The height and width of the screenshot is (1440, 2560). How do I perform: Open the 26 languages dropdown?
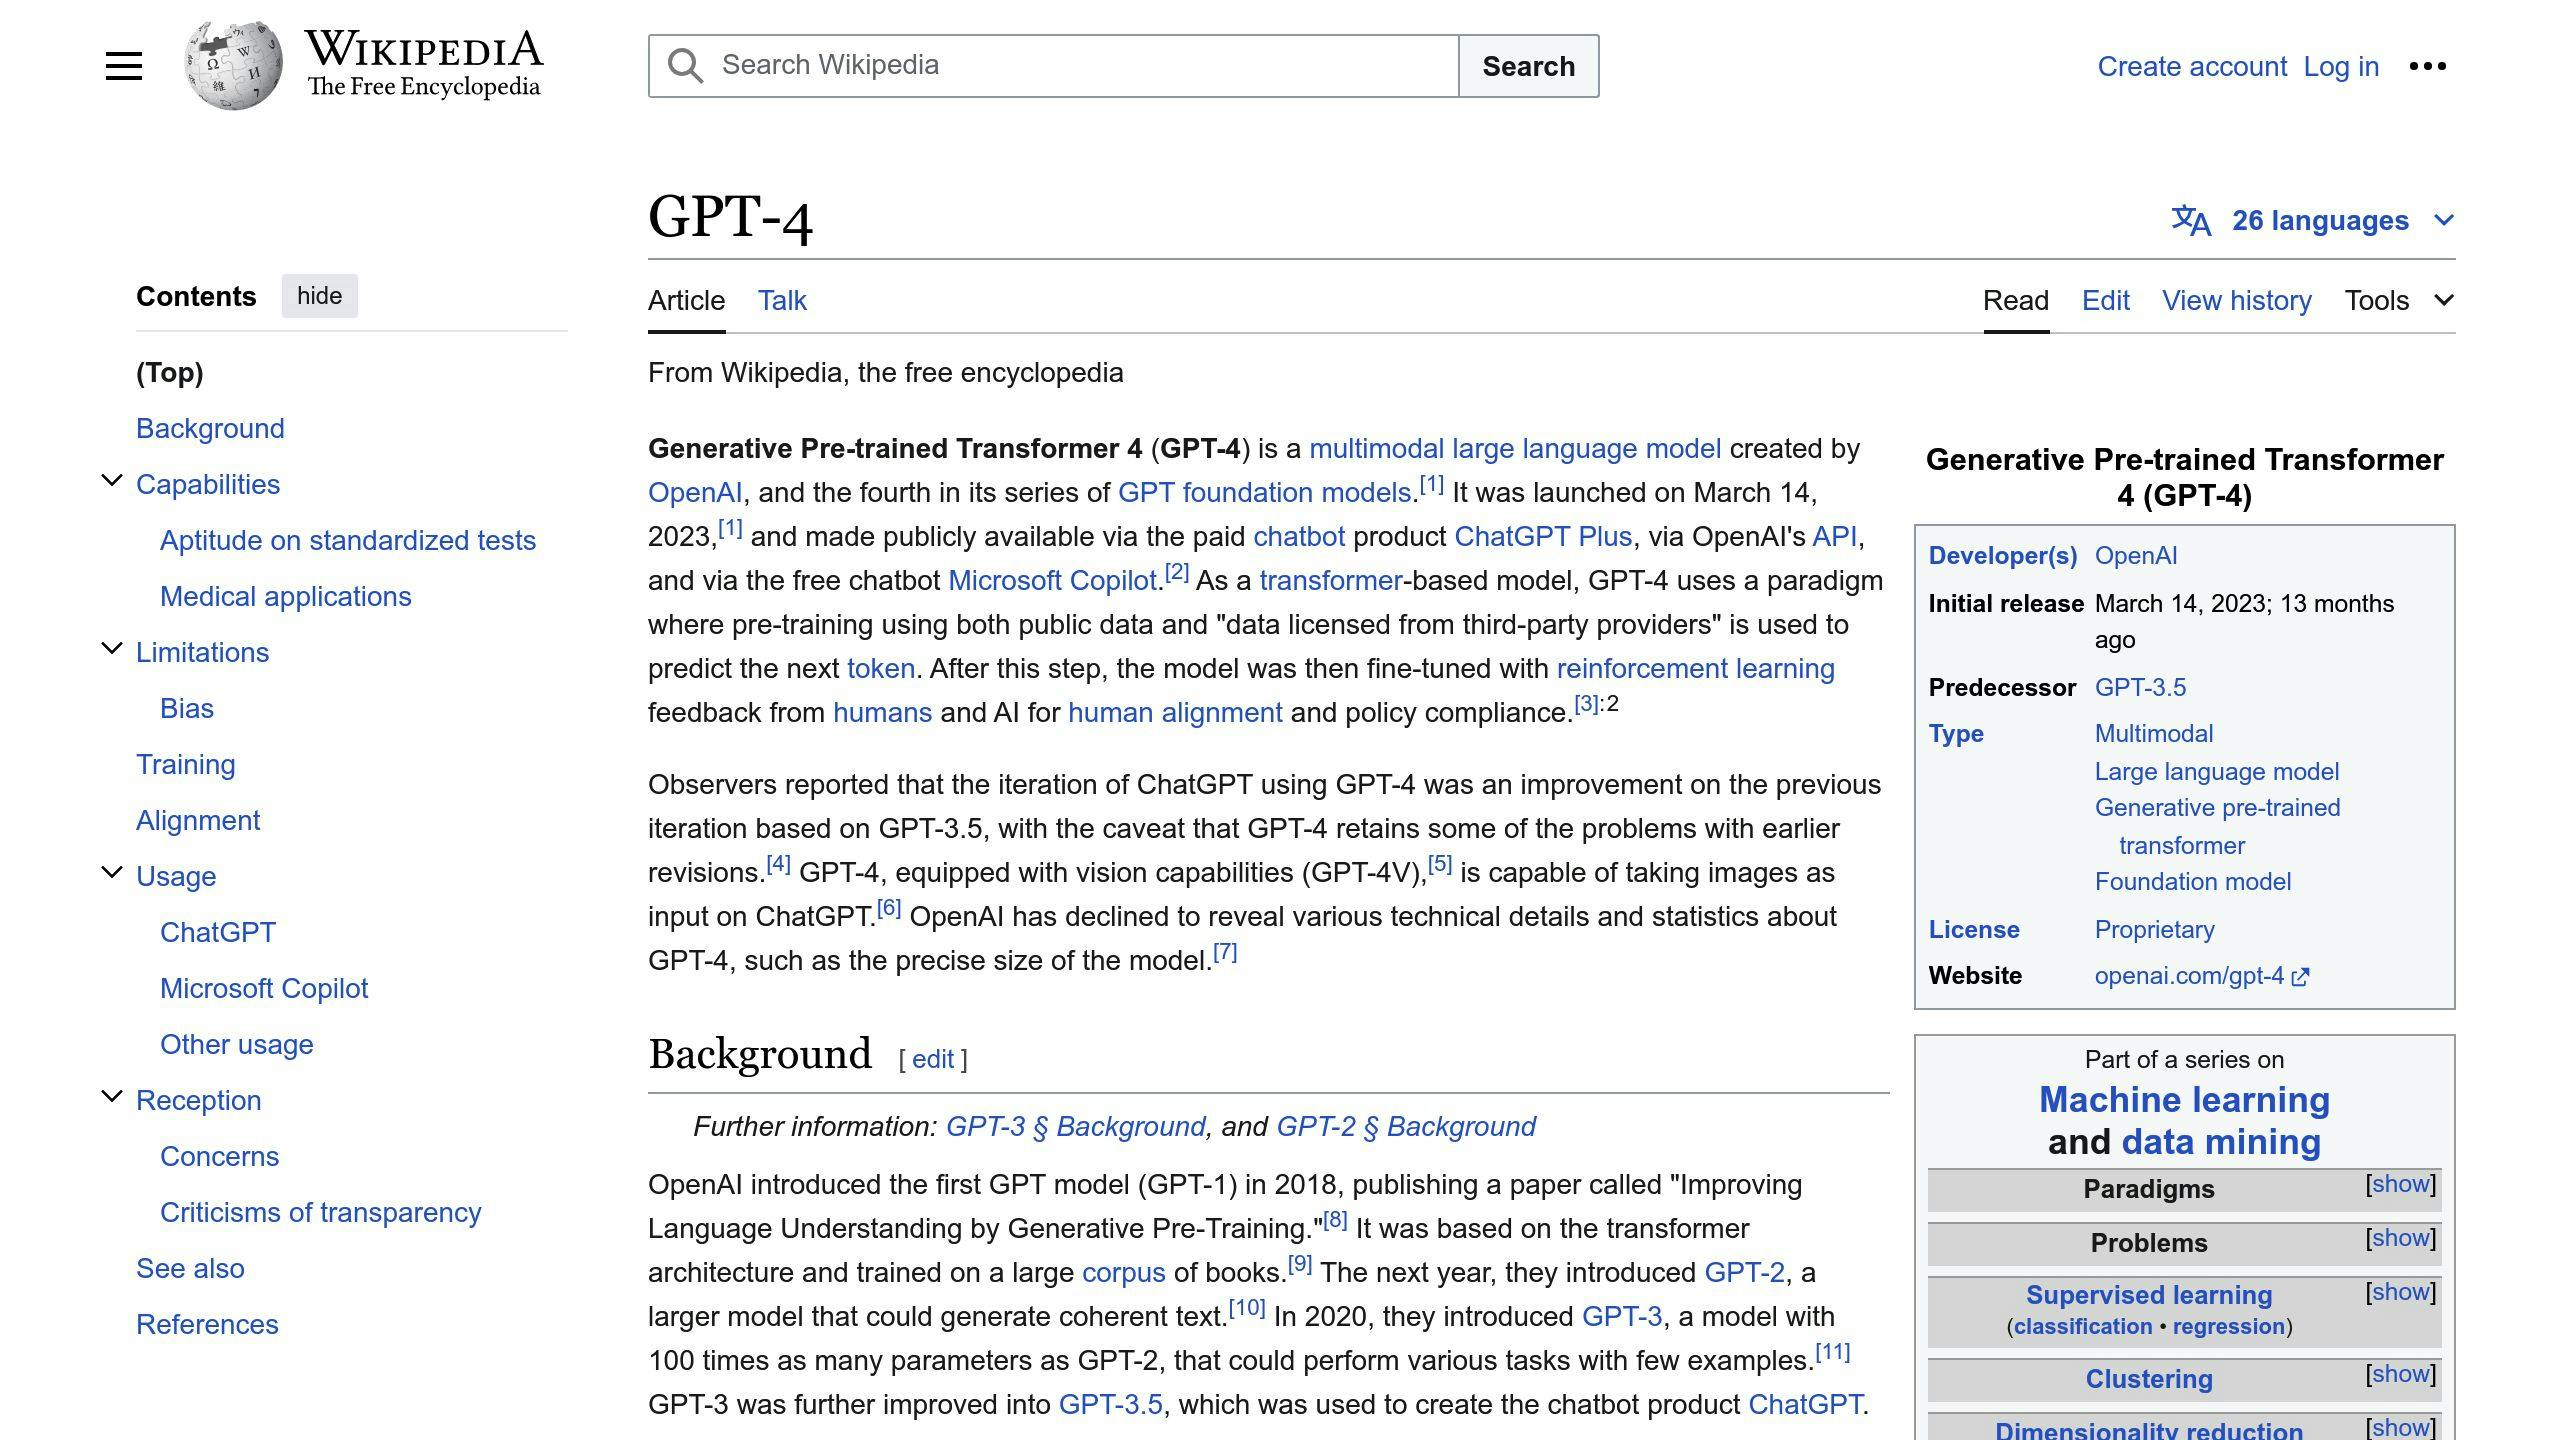pos(2312,220)
